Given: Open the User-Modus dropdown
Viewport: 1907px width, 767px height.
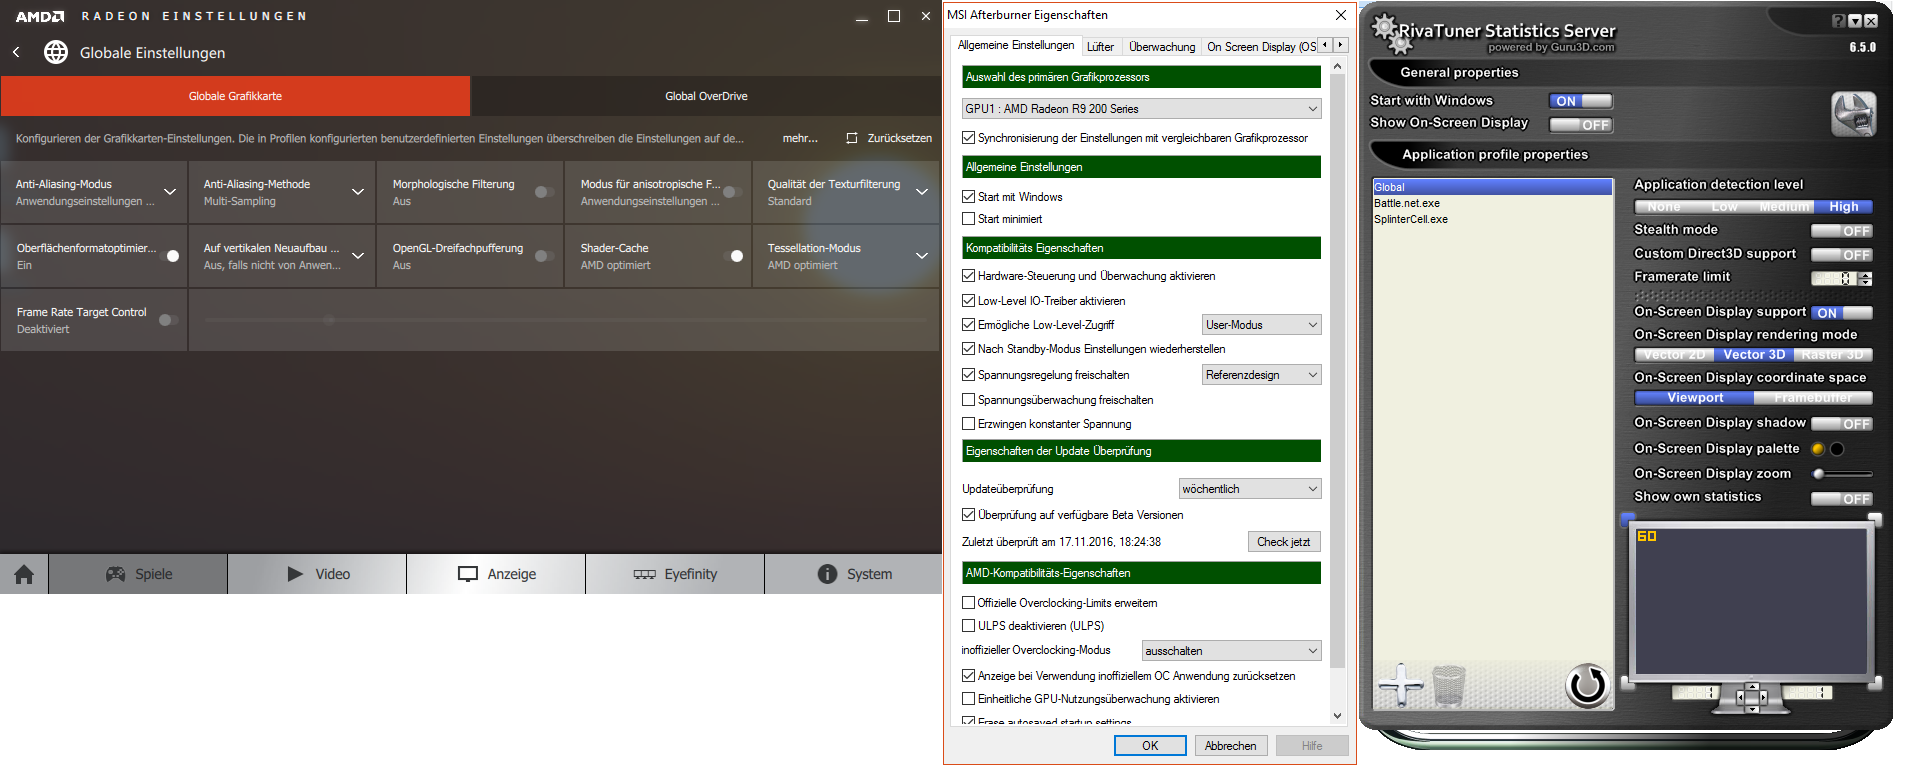Looking at the screenshot, I should click(1261, 325).
